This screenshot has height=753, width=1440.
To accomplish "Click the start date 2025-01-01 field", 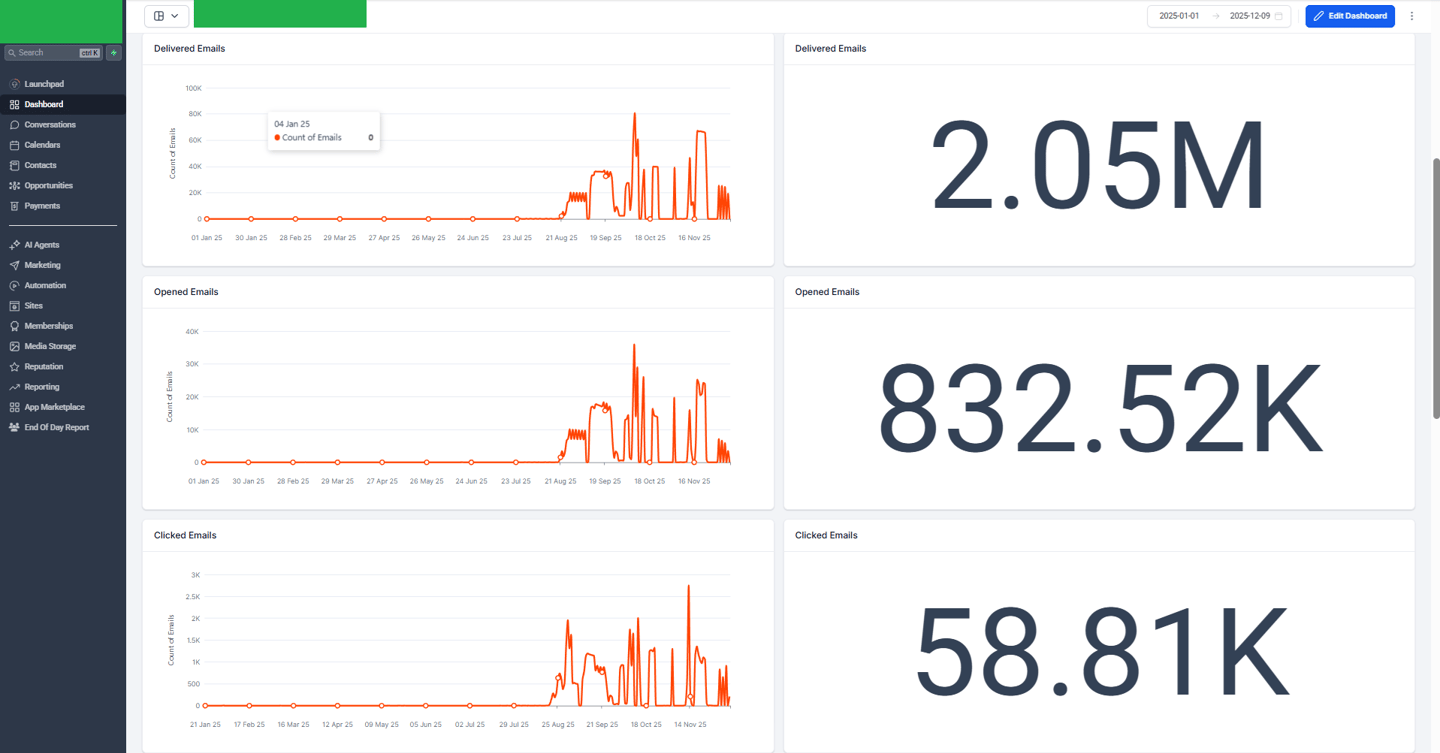I will pos(1179,16).
